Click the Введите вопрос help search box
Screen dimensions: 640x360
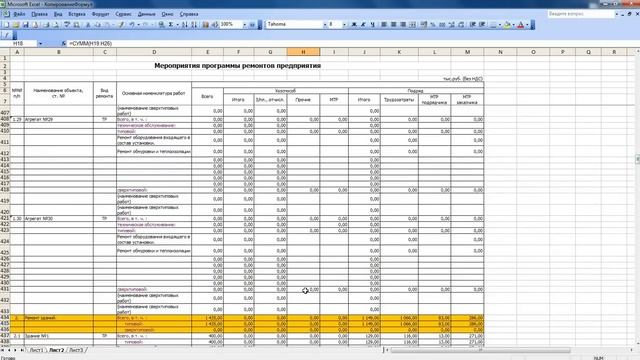pos(581,14)
